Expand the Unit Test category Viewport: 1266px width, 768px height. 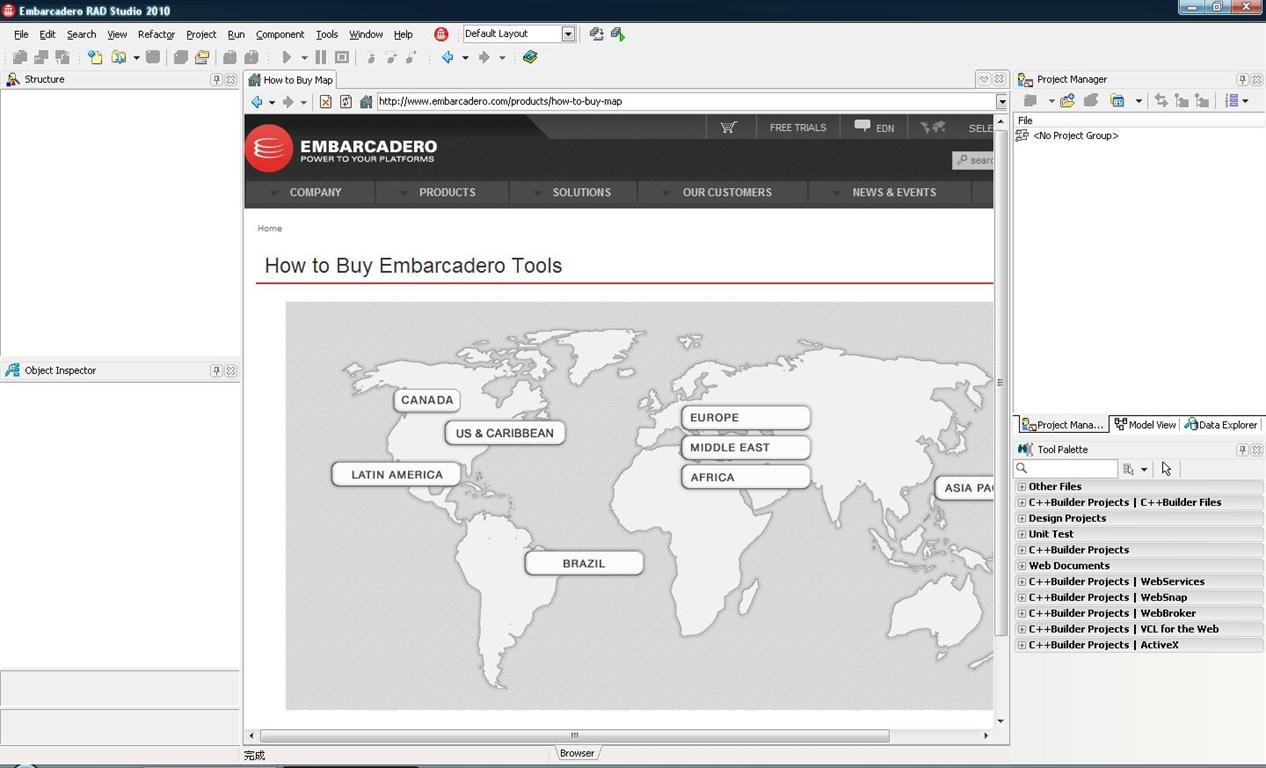pos(1022,534)
